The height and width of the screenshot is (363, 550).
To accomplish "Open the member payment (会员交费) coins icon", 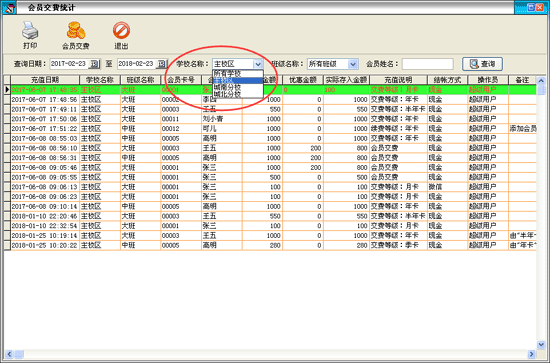I will 76,31.
